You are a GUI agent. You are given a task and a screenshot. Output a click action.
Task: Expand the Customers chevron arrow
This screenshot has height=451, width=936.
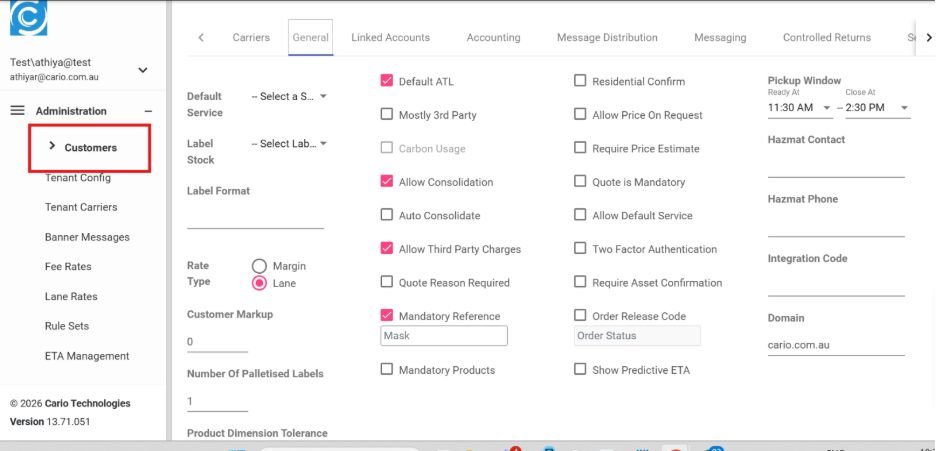pos(52,147)
